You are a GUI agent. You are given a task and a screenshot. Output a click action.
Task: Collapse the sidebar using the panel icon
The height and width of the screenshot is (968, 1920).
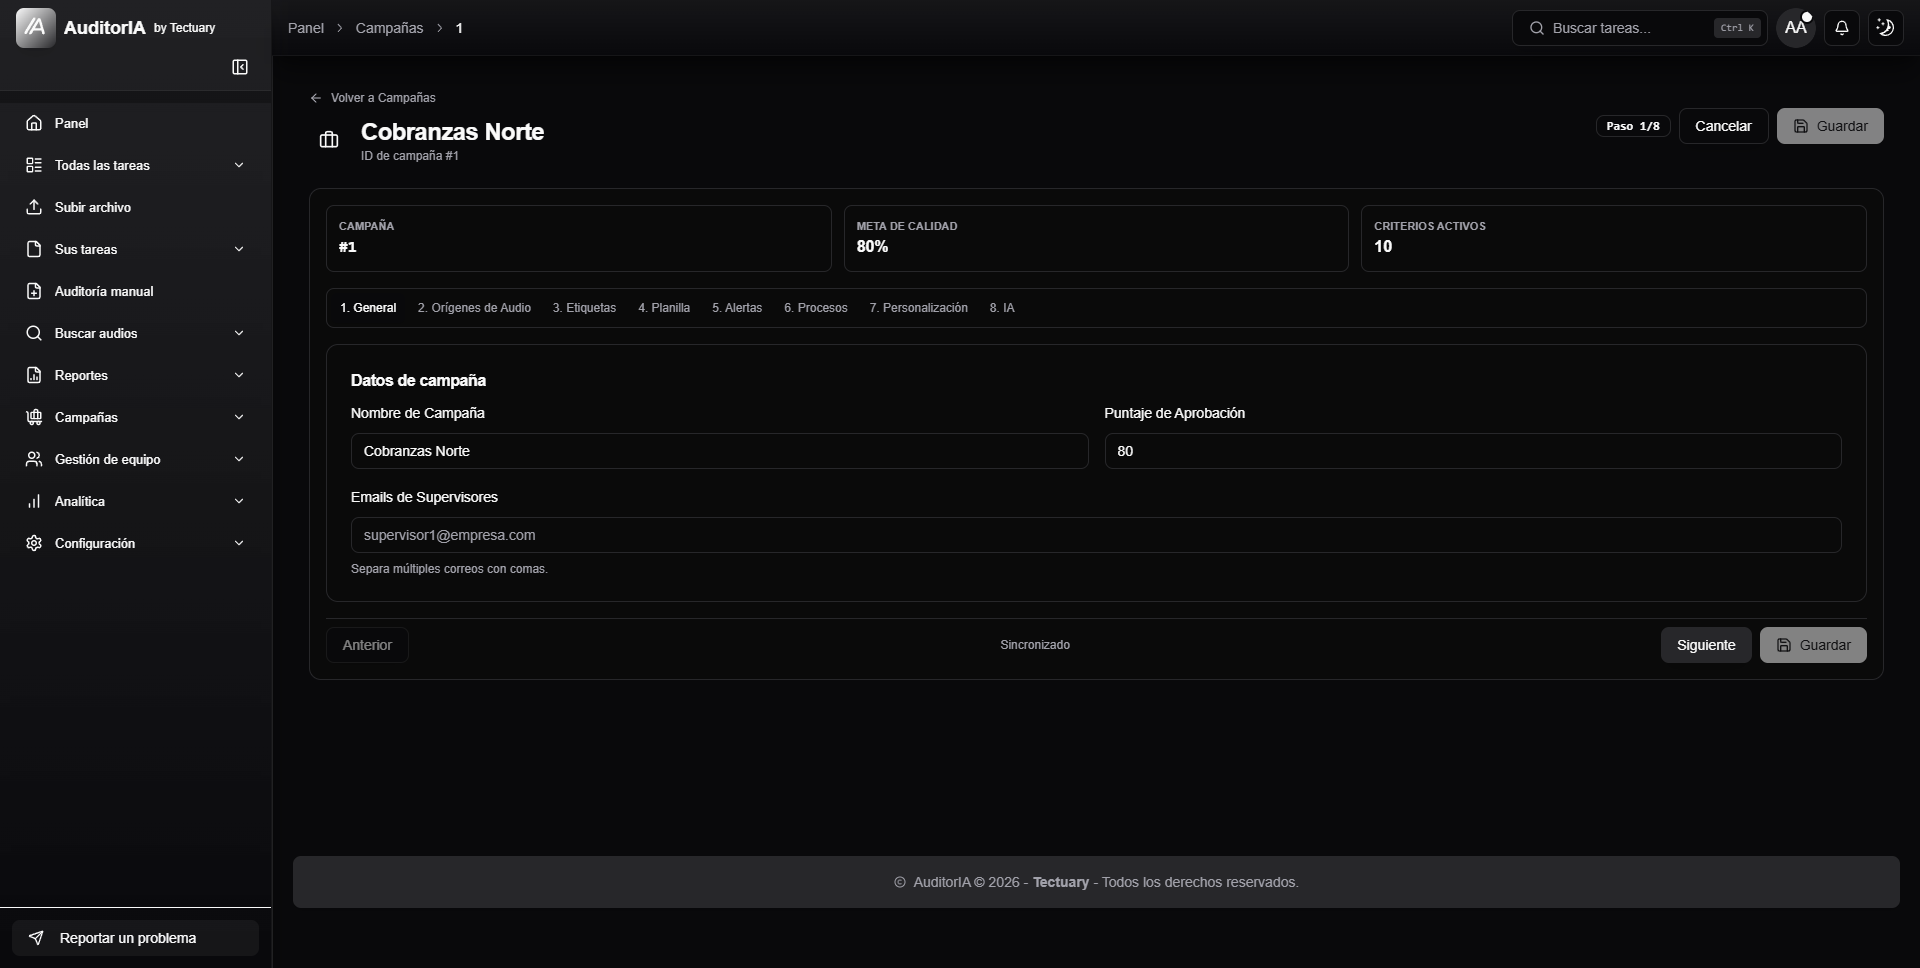pos(240,67)
